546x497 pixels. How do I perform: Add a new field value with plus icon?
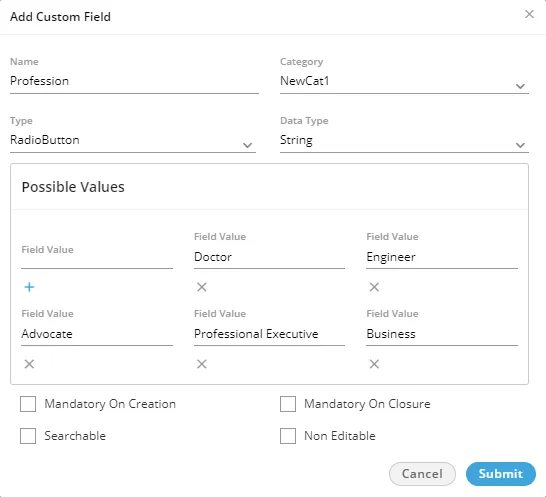point(29,287)
